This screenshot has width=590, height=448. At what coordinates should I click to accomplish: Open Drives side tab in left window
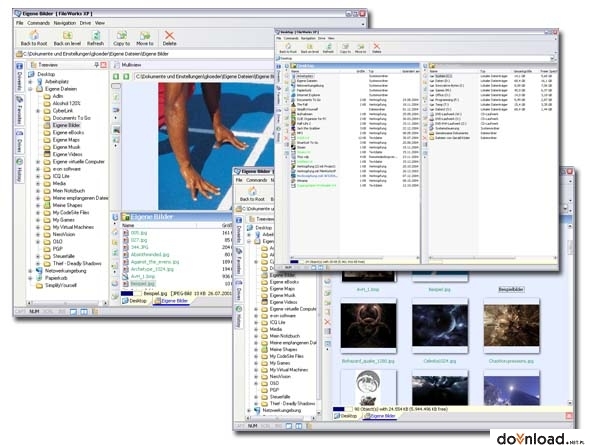(19, 141)
